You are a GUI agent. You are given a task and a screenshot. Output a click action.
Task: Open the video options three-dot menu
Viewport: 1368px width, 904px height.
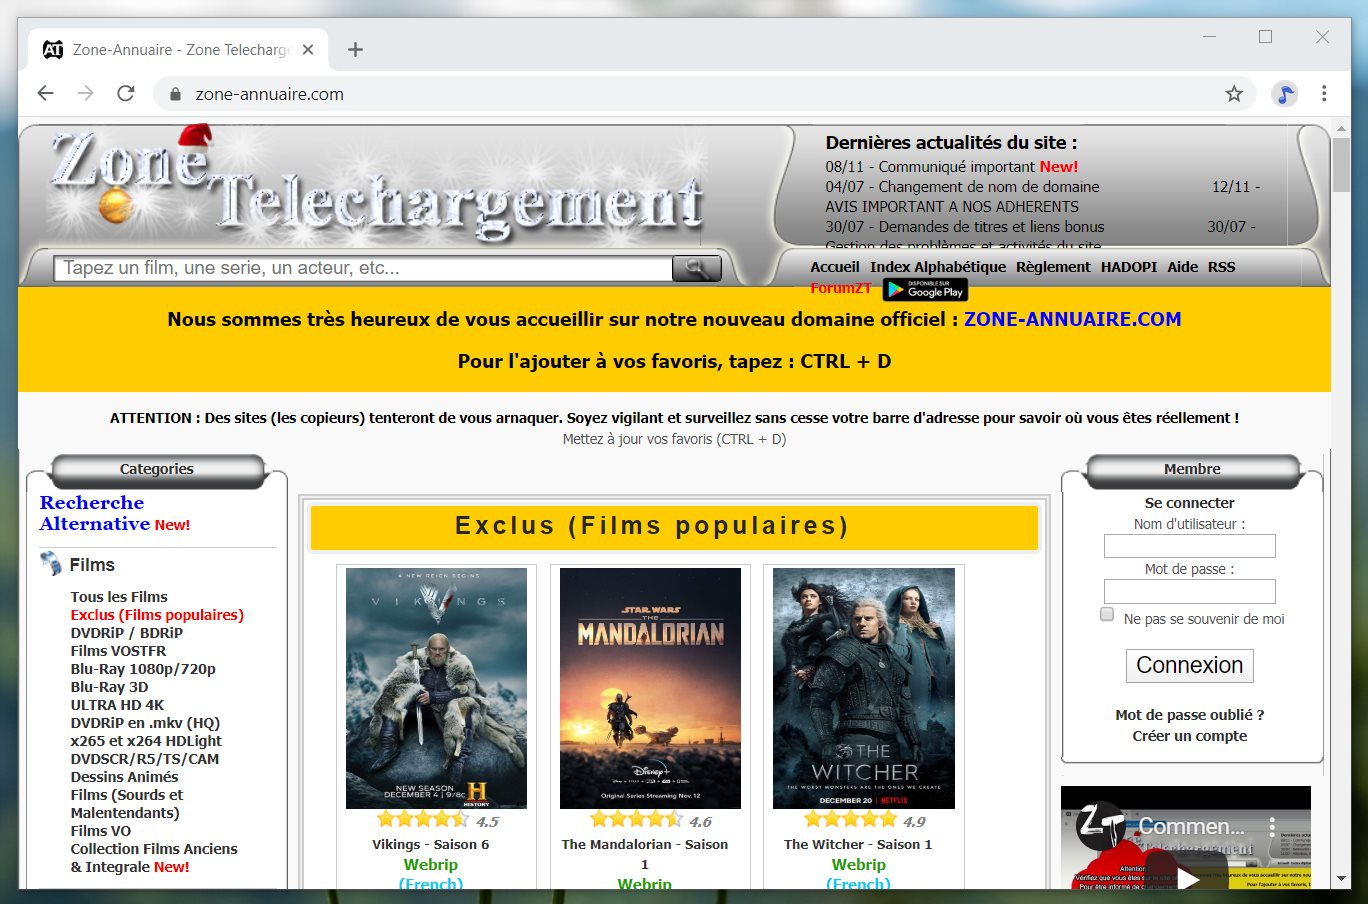click(1272, 826)
